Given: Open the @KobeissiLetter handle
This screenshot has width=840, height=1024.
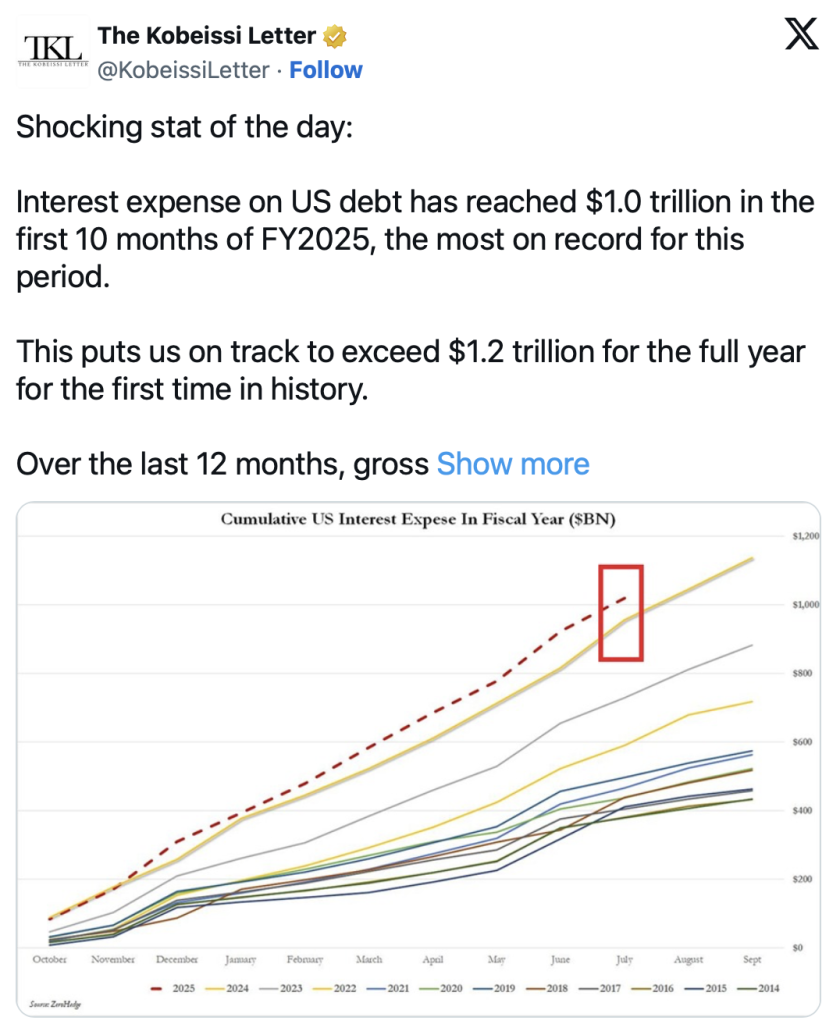Looking at the screenshot, I should point(183,70).
